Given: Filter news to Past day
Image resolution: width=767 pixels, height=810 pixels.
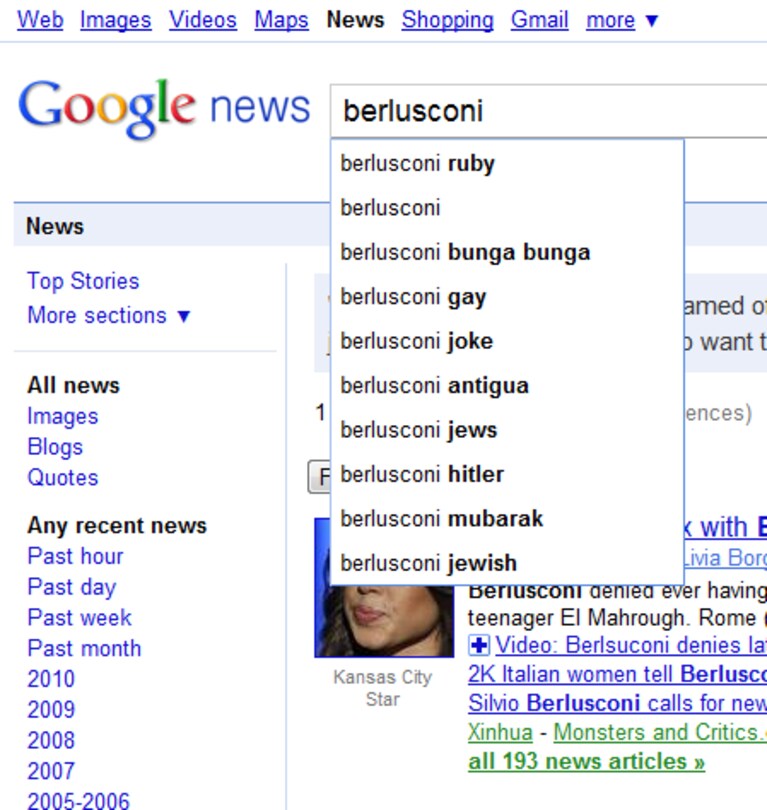Looking at the screenshot, I should [72, 587].
